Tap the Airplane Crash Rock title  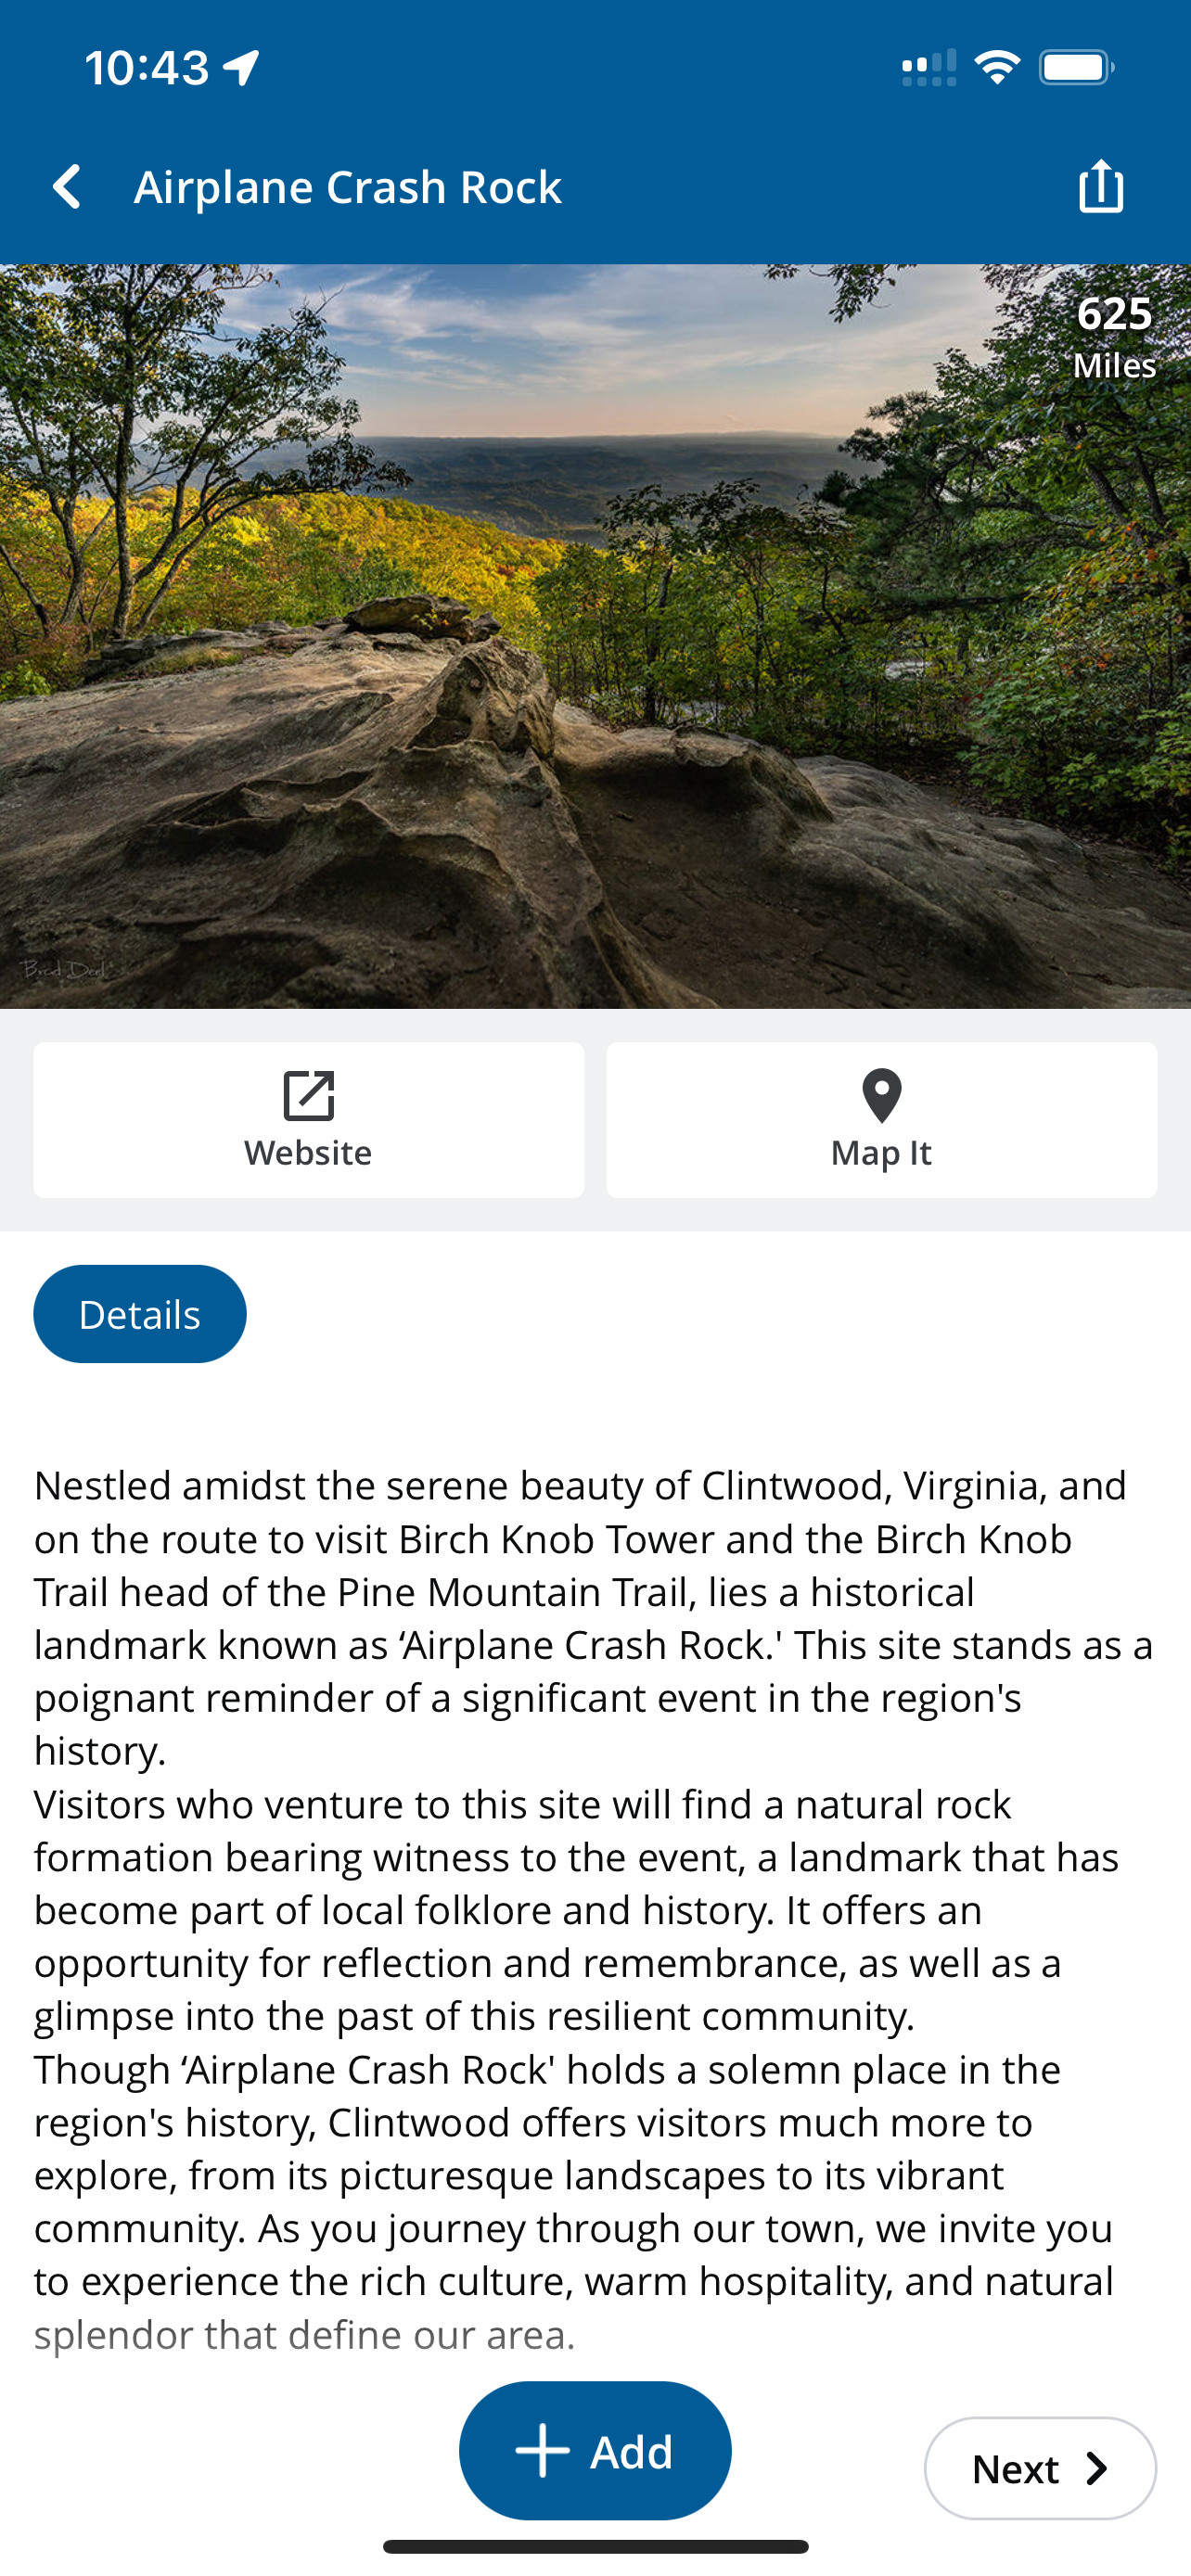pyautogui.click(x=348, y=187)
